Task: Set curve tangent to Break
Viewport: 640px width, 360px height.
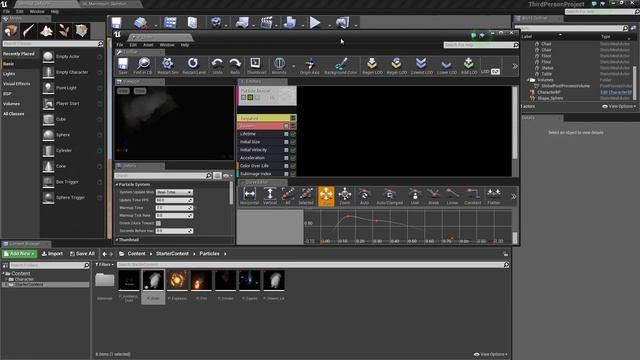Action: [x=433, y=194]
